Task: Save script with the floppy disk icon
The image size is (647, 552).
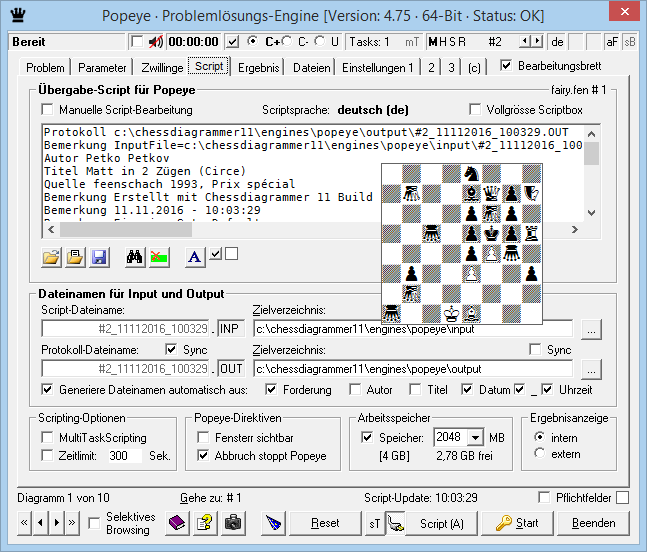Action: tap(99, 257)
